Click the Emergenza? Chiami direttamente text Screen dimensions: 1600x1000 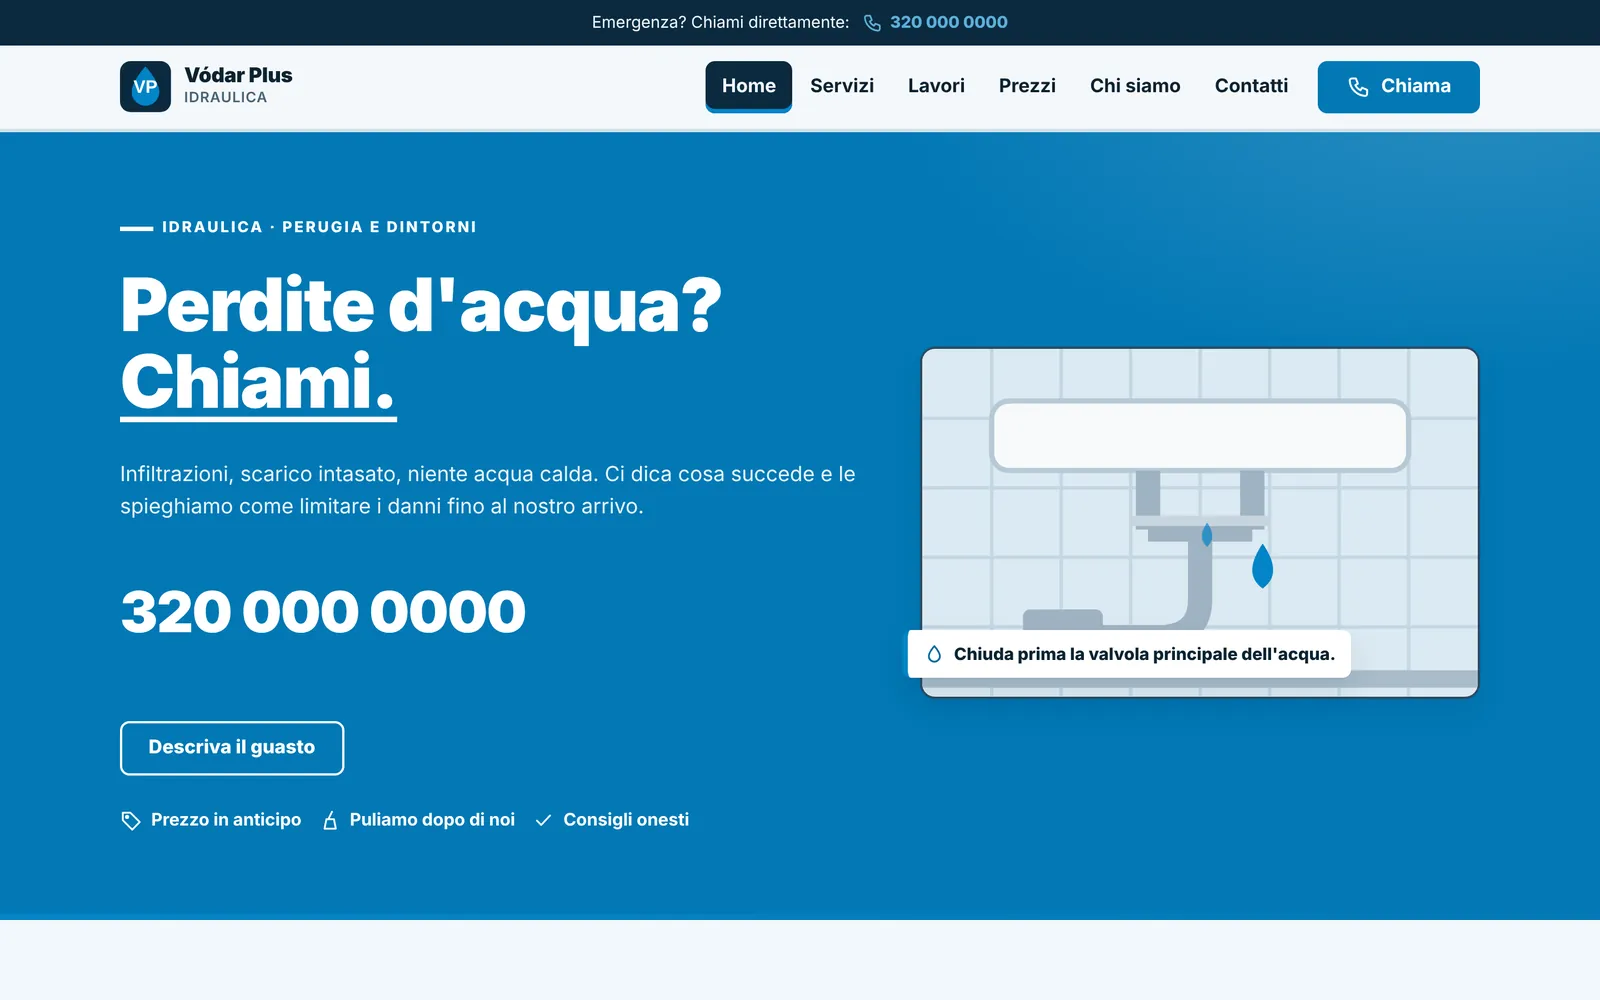(720, 22)
